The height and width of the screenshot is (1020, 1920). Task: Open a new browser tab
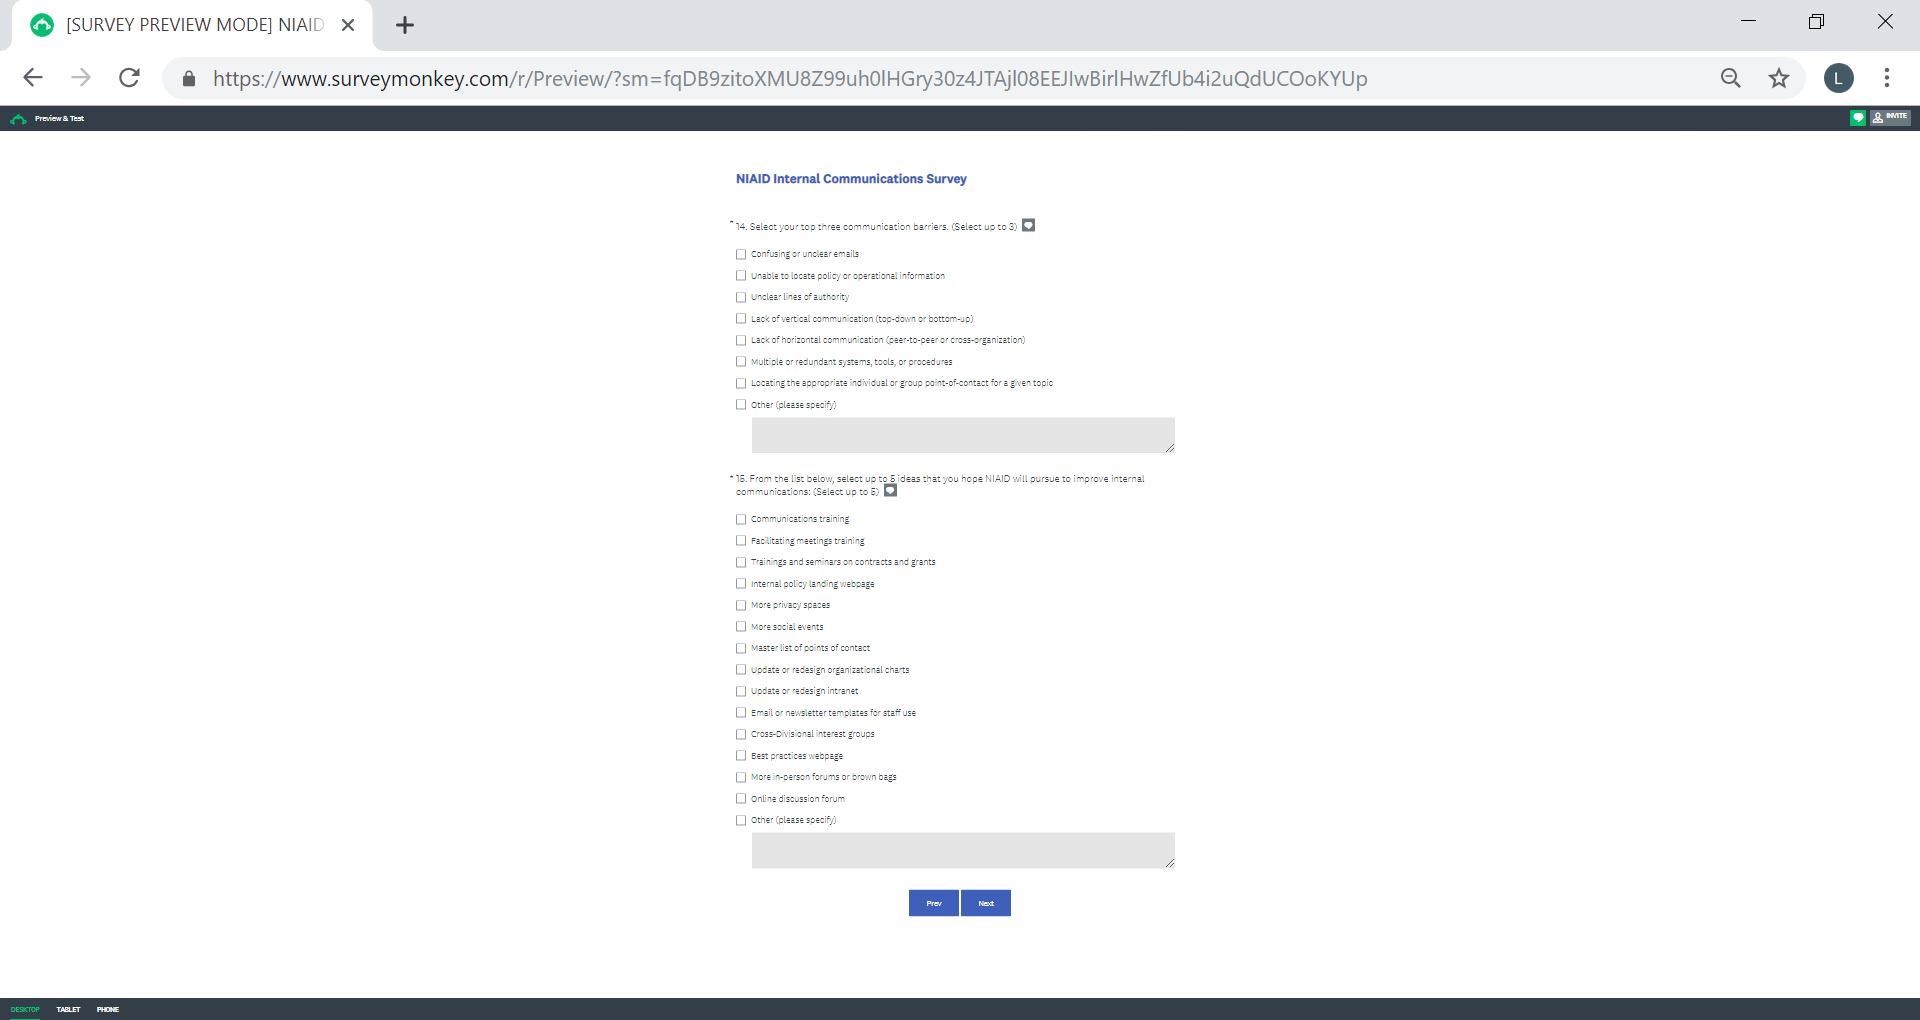tap(404, 25)
